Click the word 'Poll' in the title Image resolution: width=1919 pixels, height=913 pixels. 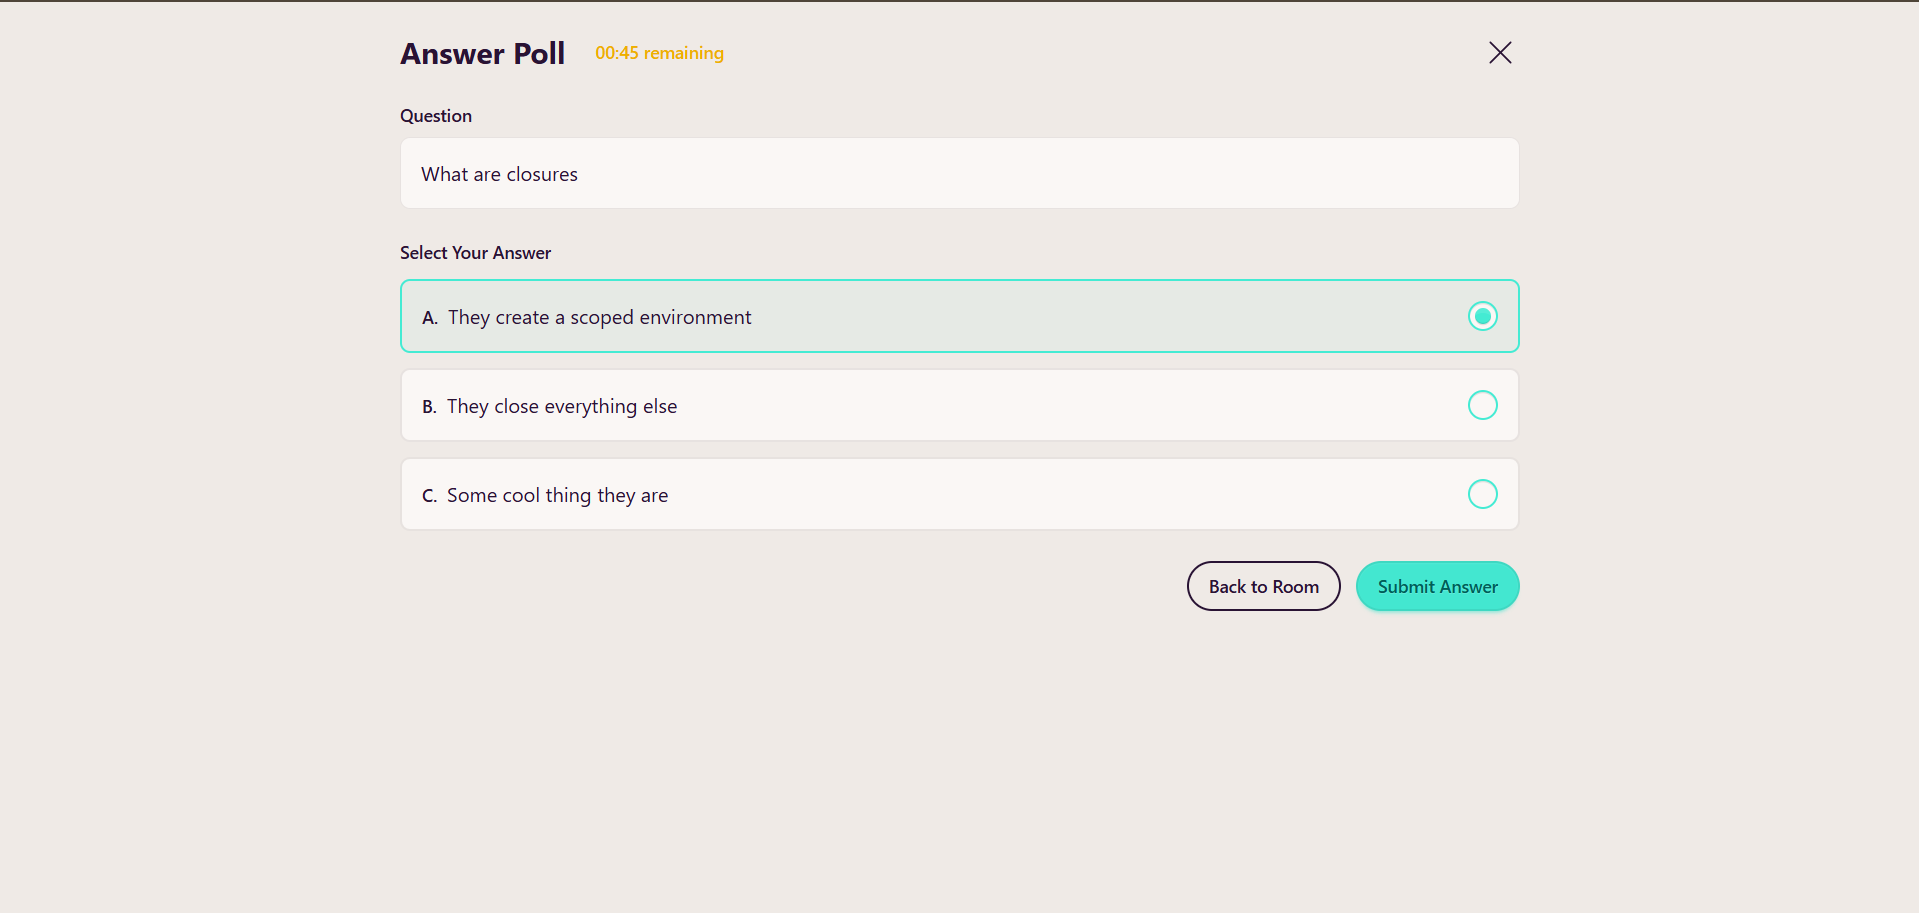[x=539, y=53]
